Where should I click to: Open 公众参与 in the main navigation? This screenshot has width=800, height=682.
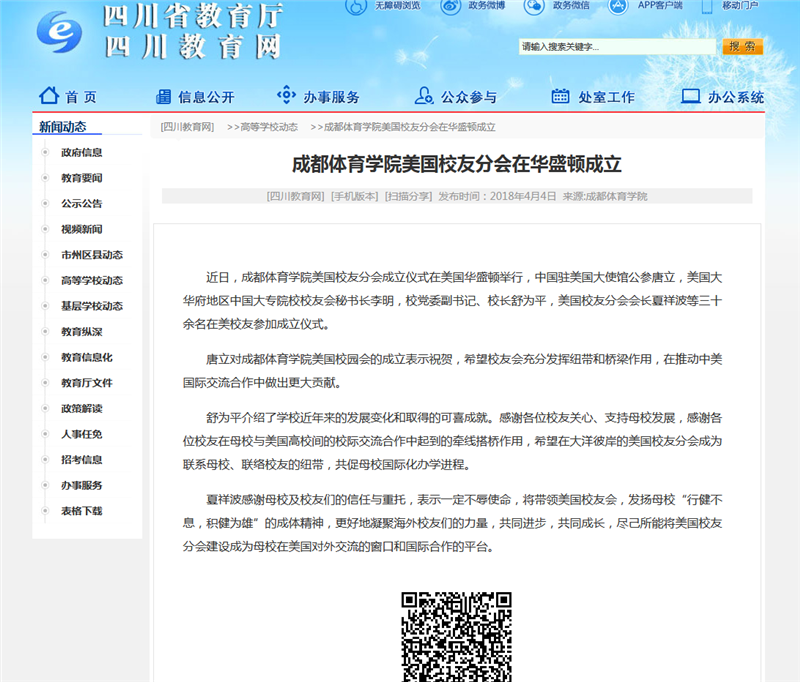[468, 97]
